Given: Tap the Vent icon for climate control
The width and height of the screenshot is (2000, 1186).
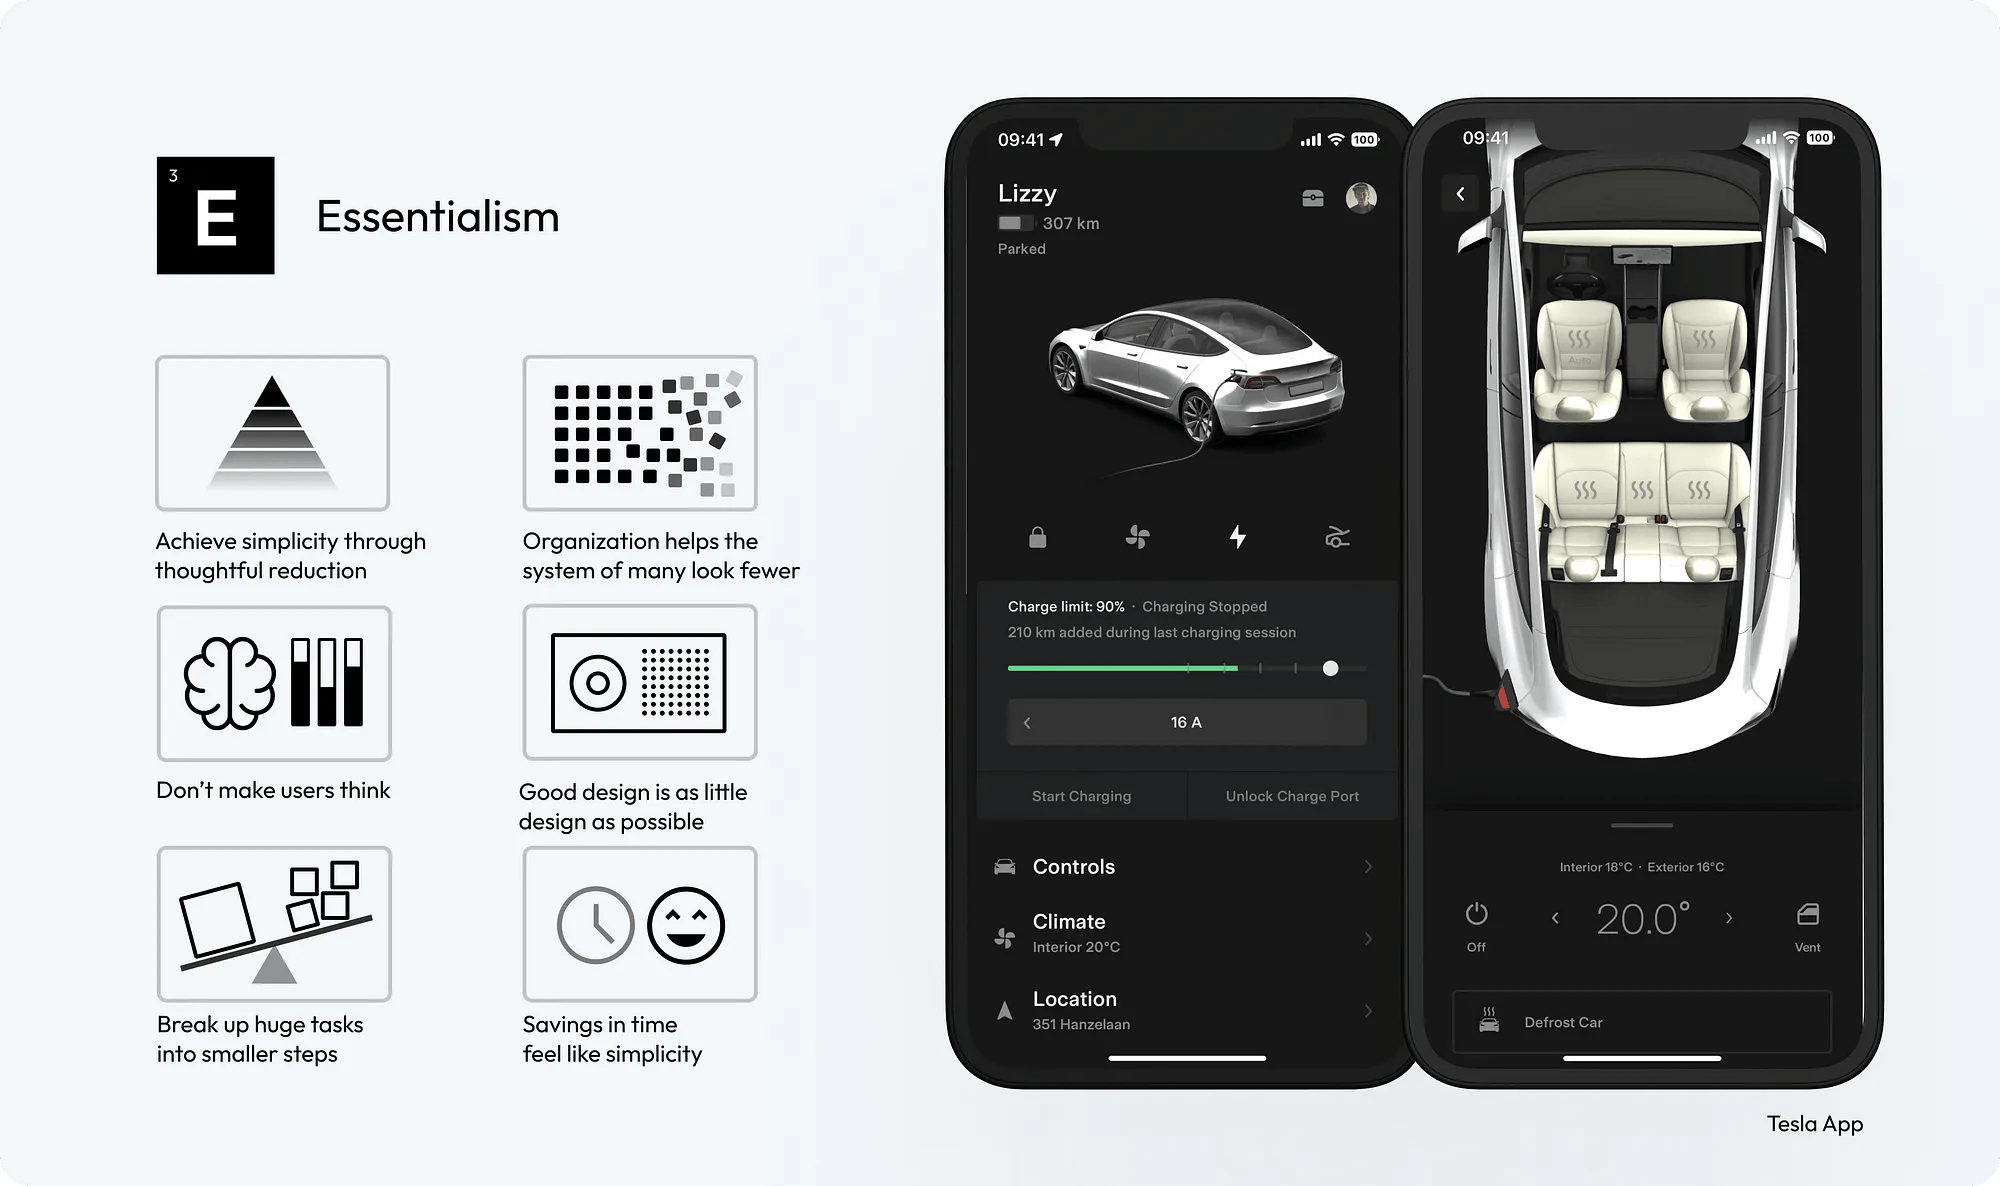Looking at the screenshot, I should [x=1807, y=916].
